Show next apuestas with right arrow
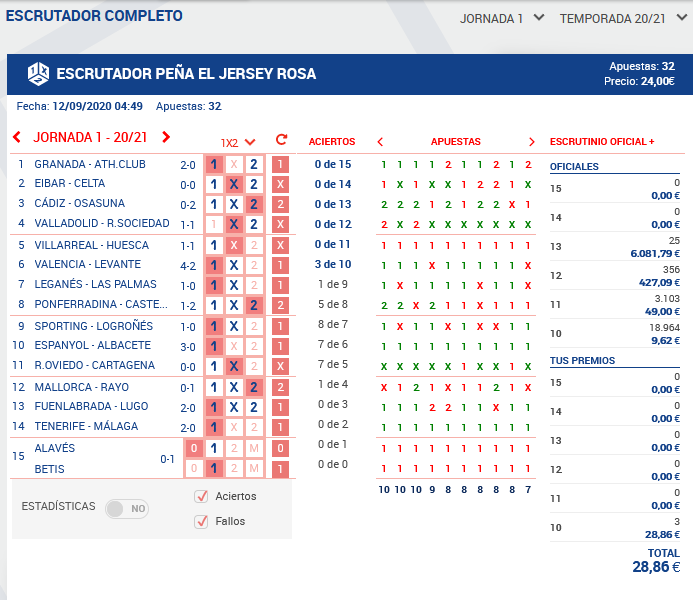The height and width of the screenshot is (600, 693). [x=532, y=142]
